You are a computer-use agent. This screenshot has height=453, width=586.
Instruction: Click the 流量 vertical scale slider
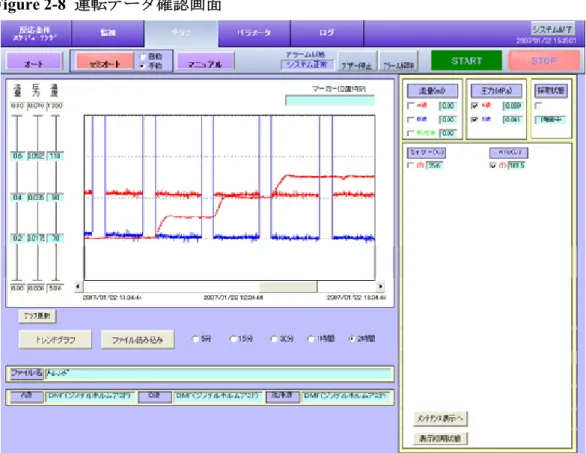click(17, 197)
